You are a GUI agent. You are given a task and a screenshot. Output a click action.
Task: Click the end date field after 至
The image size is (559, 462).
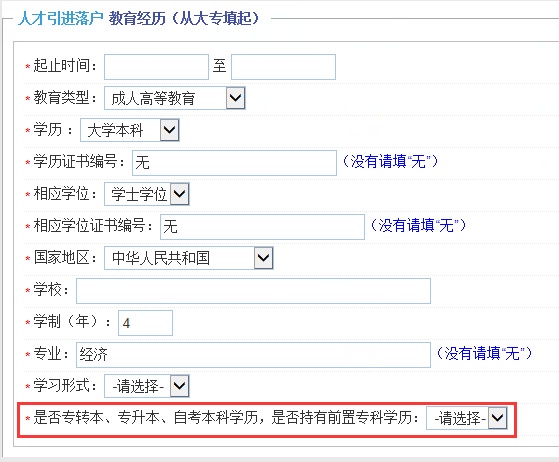(283, 67)
